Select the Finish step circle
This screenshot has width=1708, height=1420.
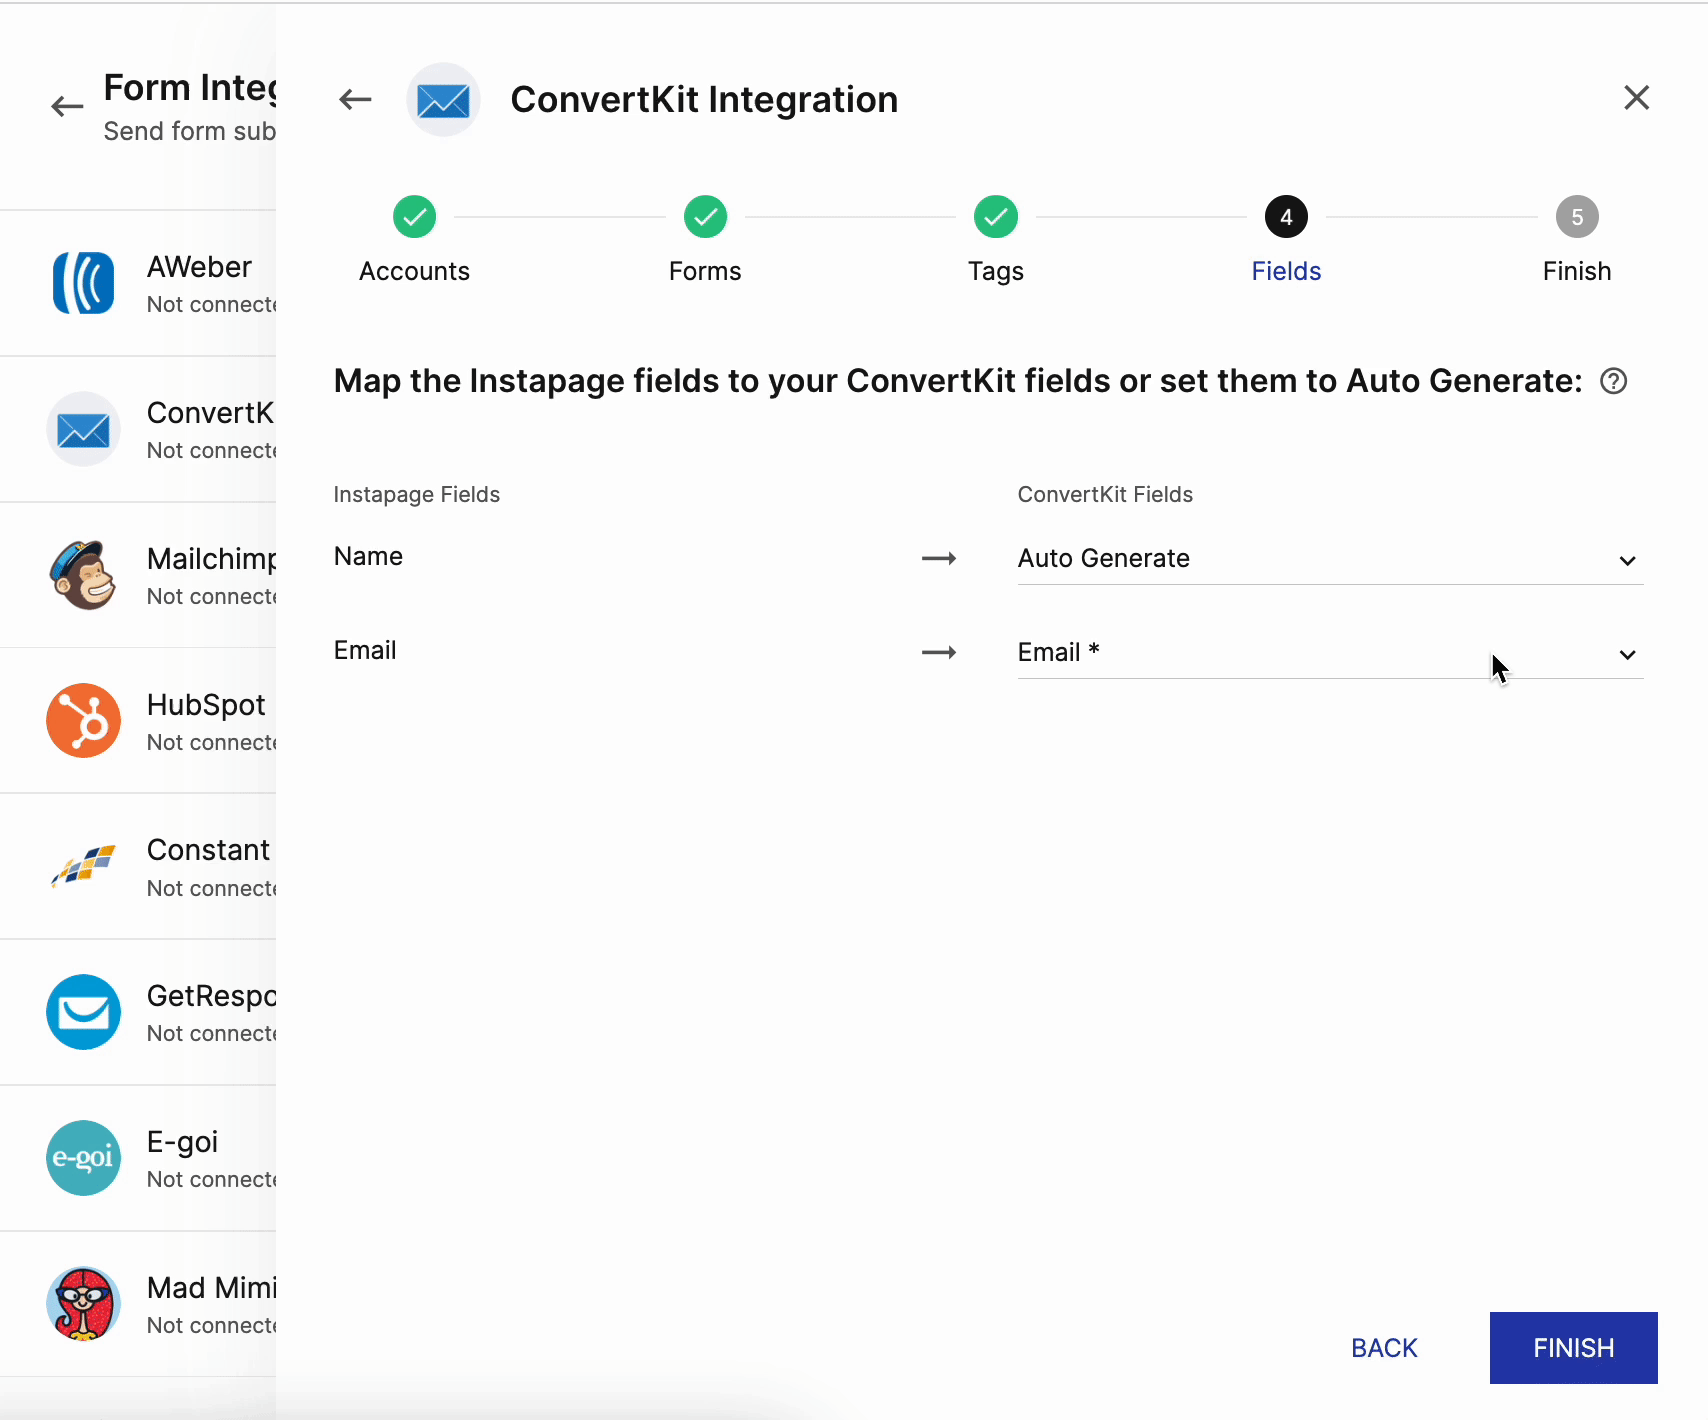(1576, 217)
